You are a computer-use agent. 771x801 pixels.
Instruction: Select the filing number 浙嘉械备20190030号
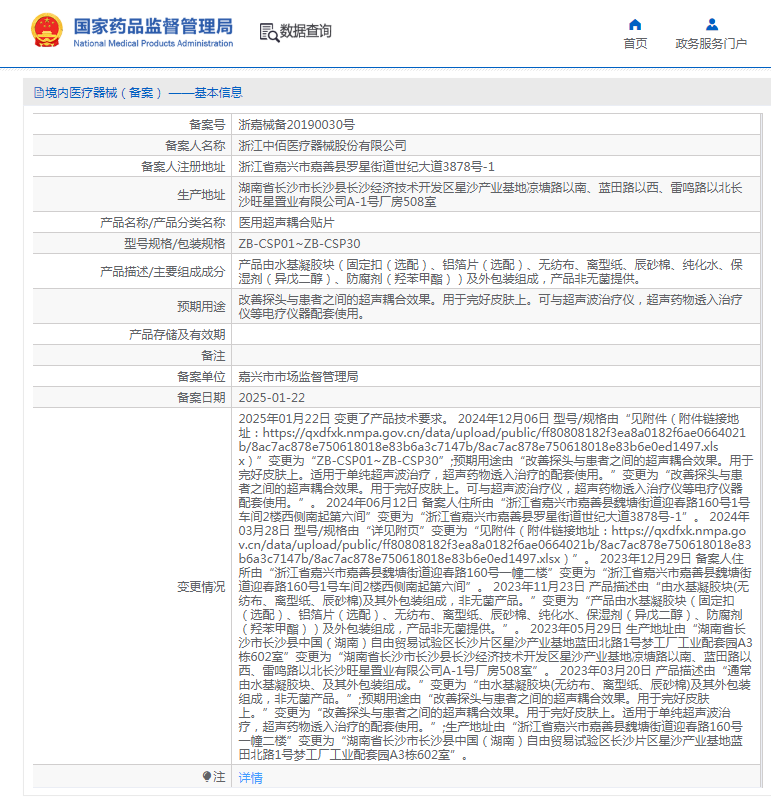tap(296, 125)
